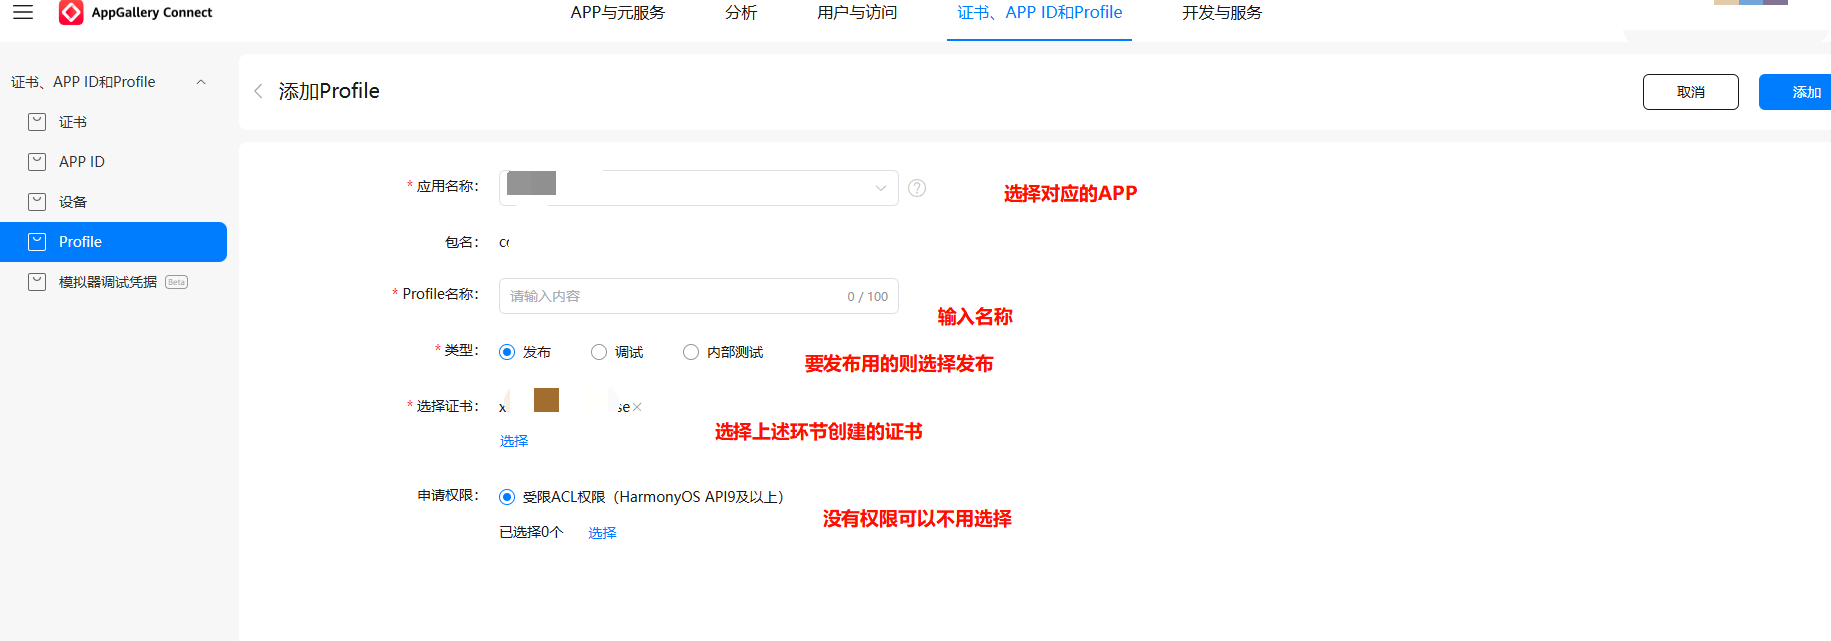Image resolution: width=1831 pixels, height=641 pixels.
Task: Select the 内部测试 type radio button
Action: pos(691,352)
